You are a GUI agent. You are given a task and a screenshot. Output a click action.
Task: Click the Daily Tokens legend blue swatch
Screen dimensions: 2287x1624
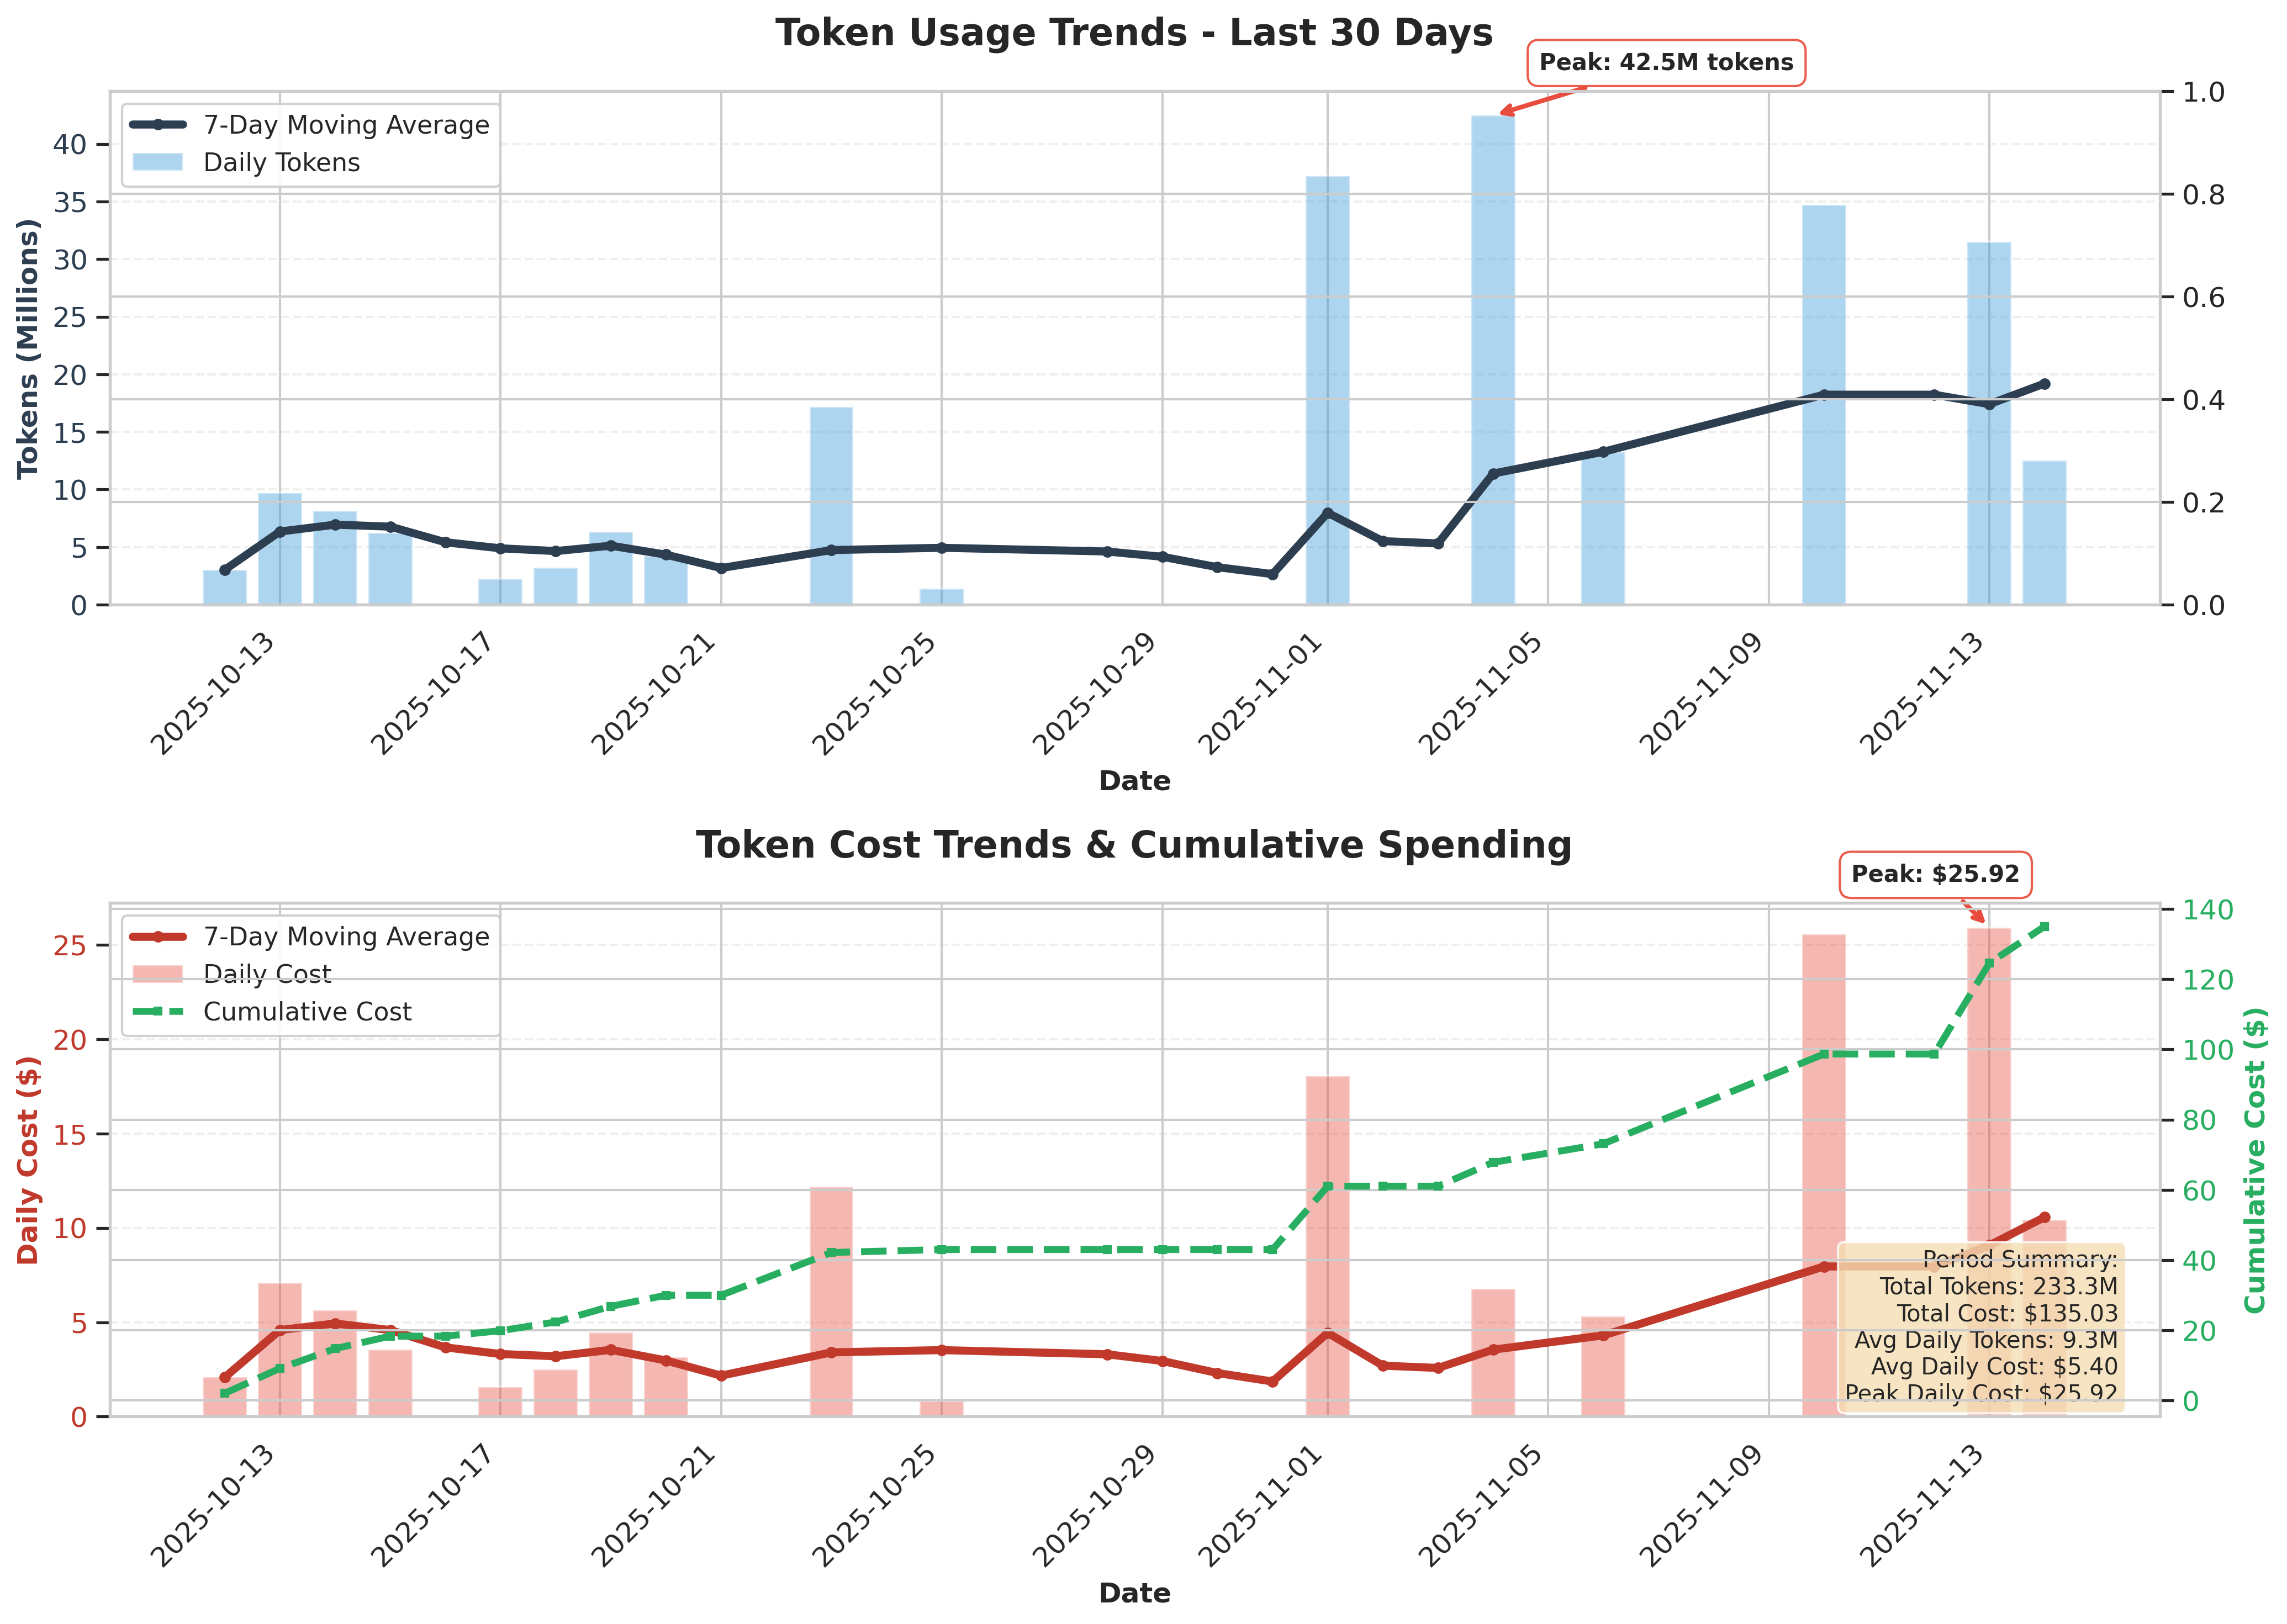[x=158, y=163]
